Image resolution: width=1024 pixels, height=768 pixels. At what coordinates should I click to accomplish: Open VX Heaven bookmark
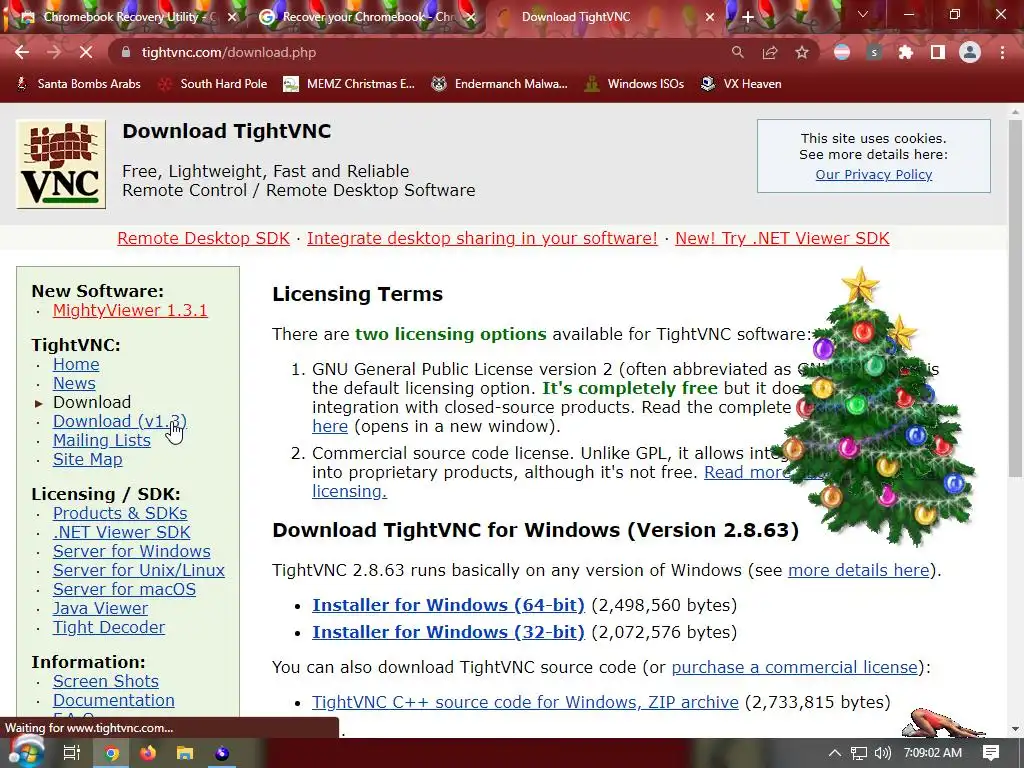tap(741, 84)
